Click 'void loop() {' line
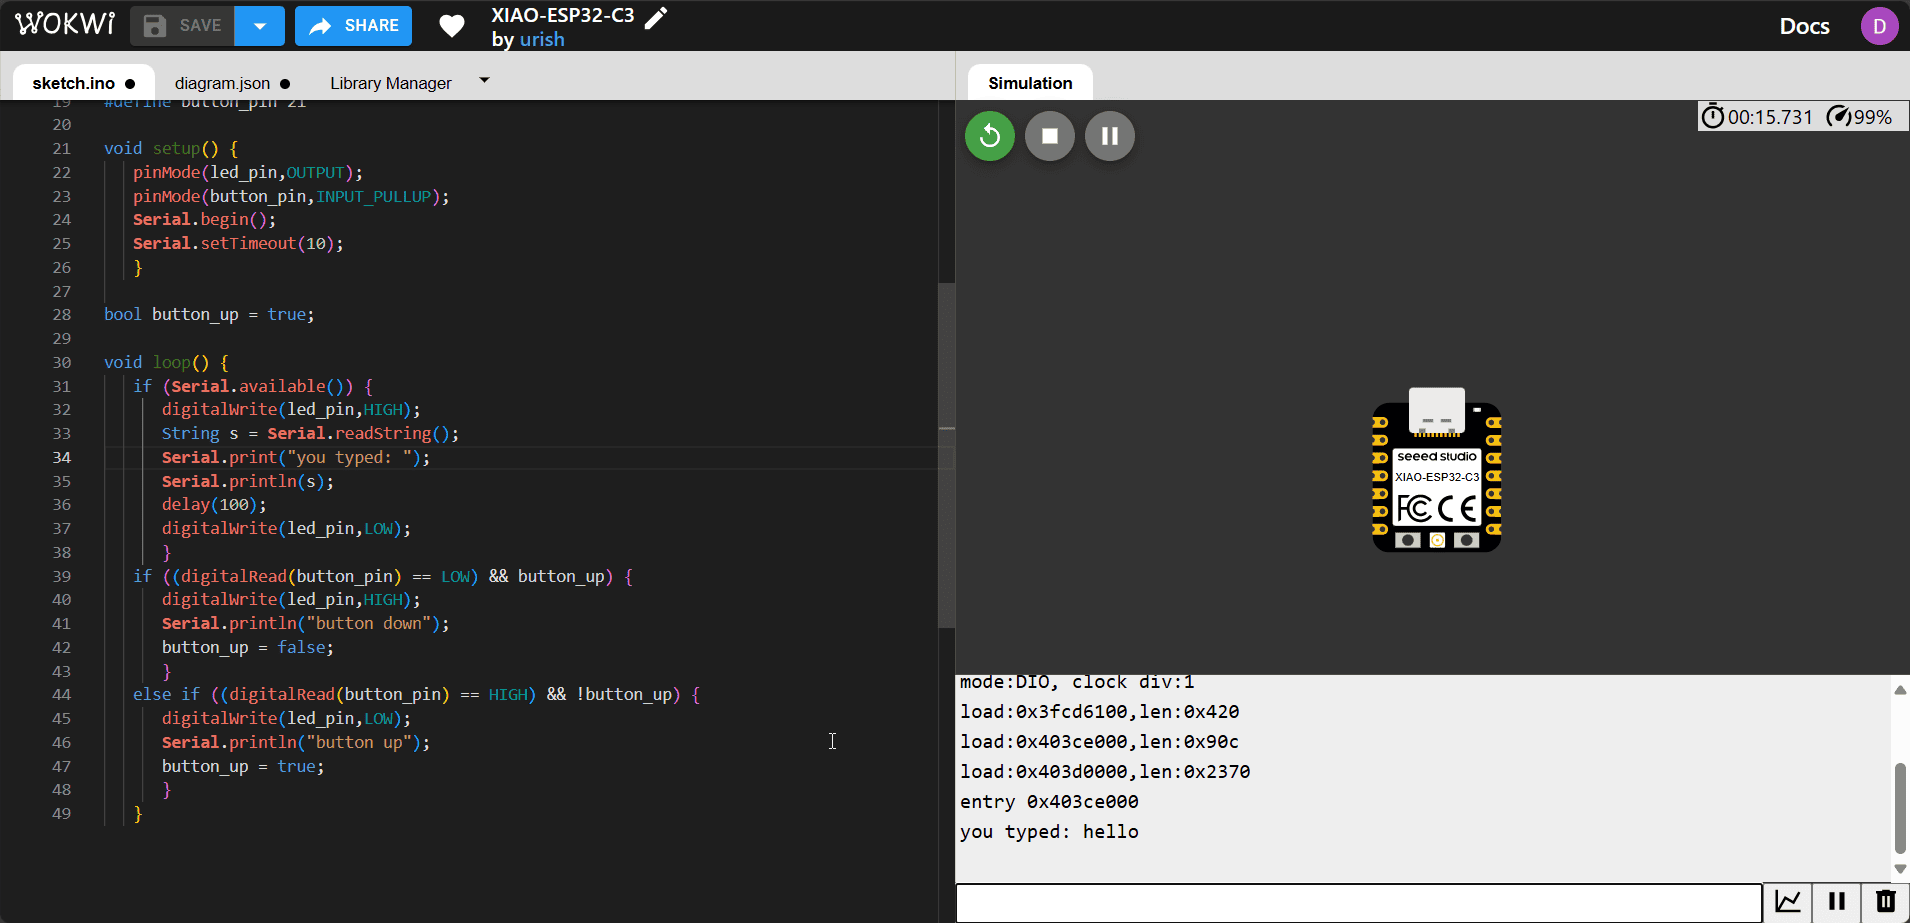1910x923 pixels. point(166,362)
